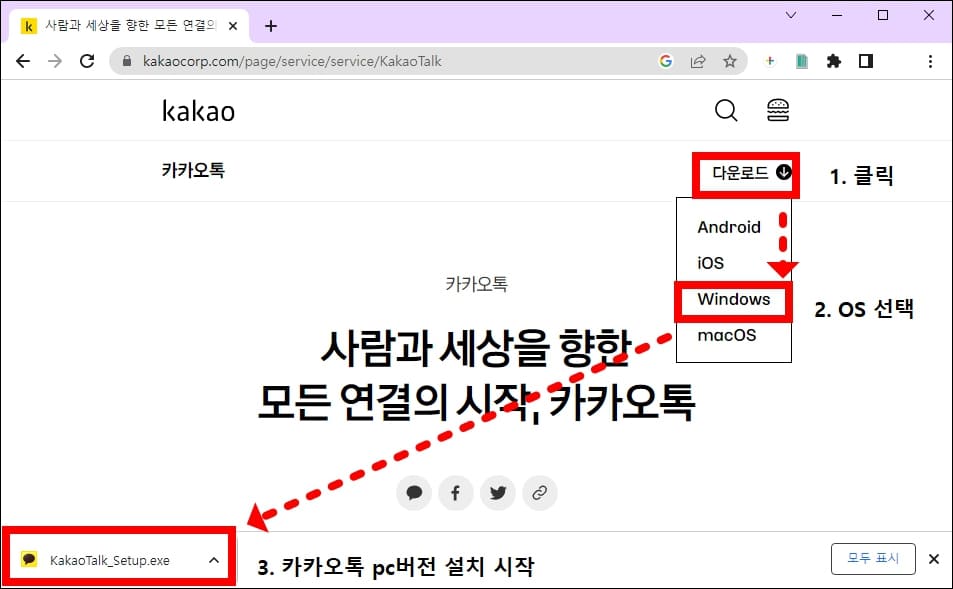Open the search icon on the Kakao header
The image size is (953, 589).
(x=725, y=110)
